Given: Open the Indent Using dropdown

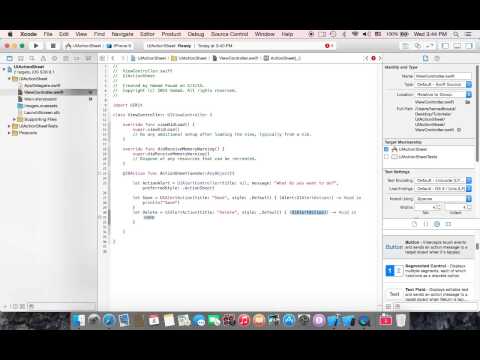Looking at the screenshot, I should (443, 199).
